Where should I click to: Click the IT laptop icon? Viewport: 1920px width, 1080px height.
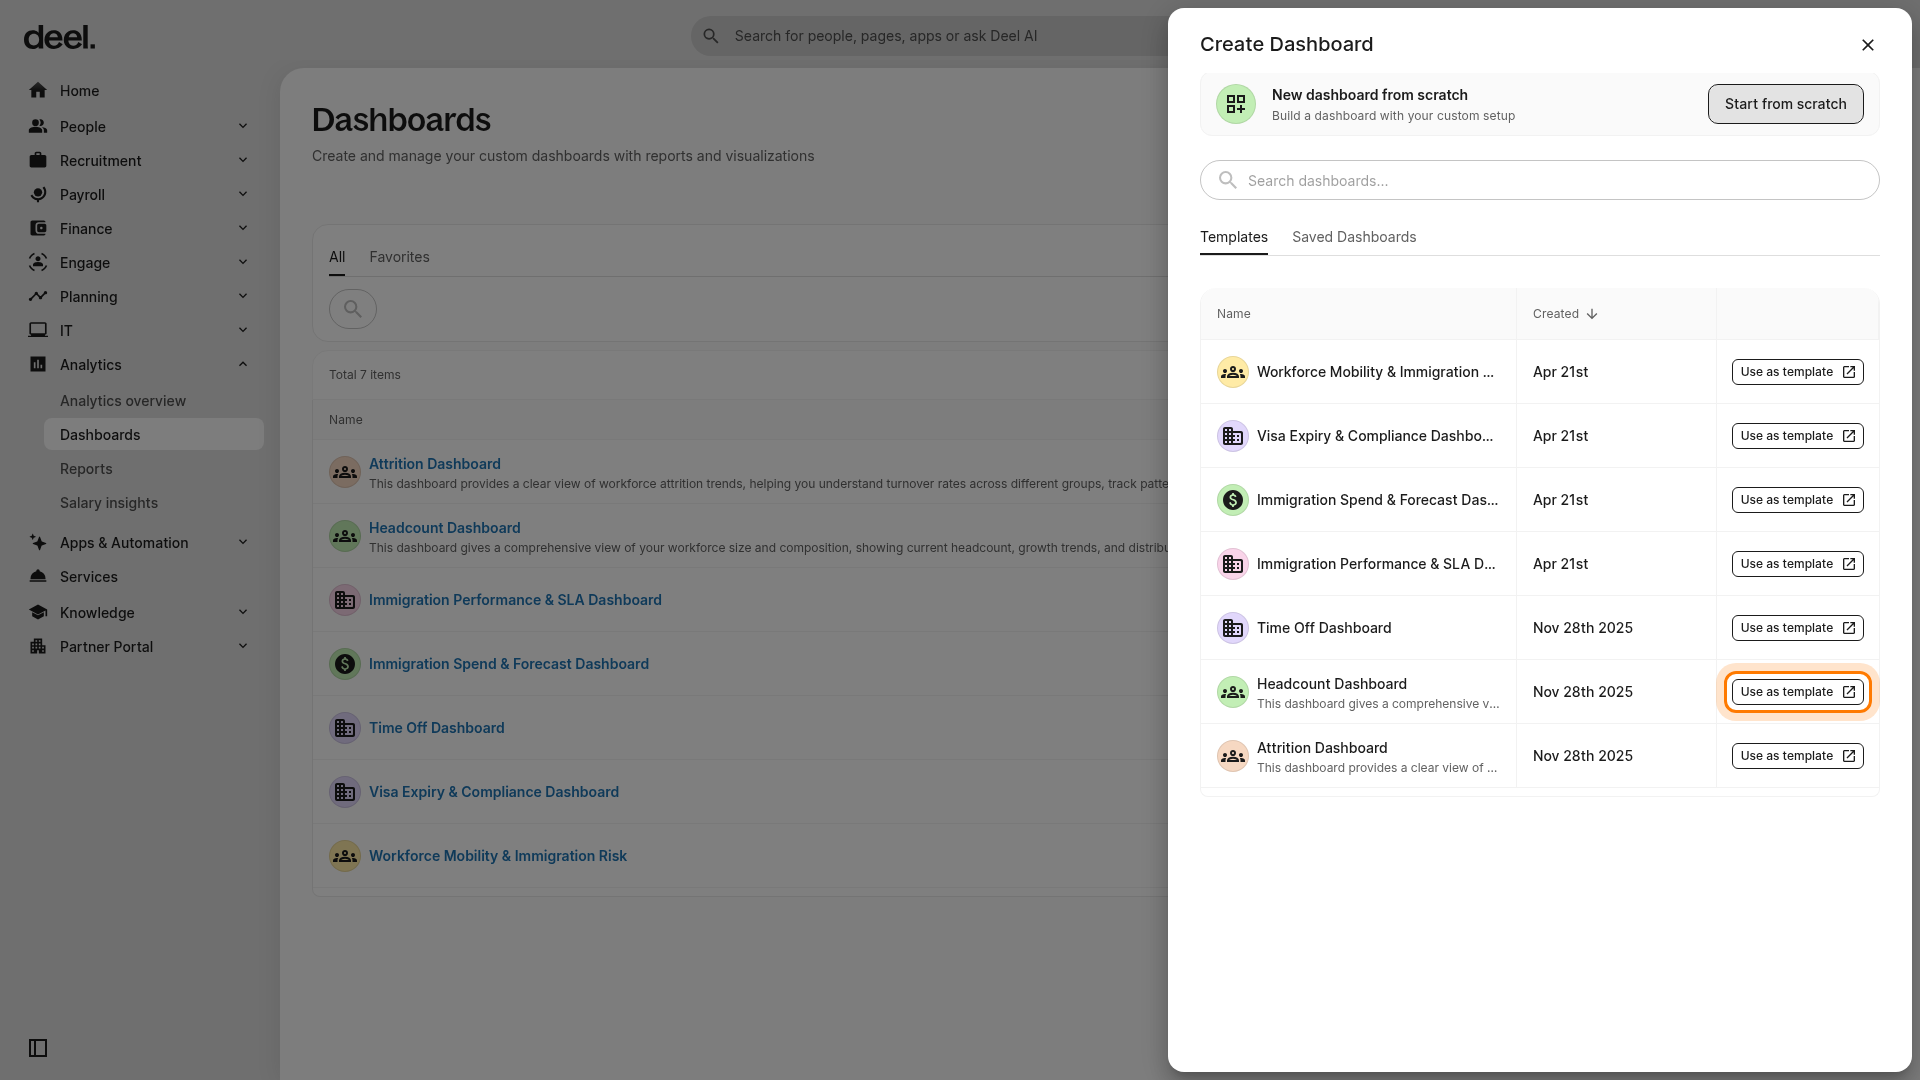38,331
